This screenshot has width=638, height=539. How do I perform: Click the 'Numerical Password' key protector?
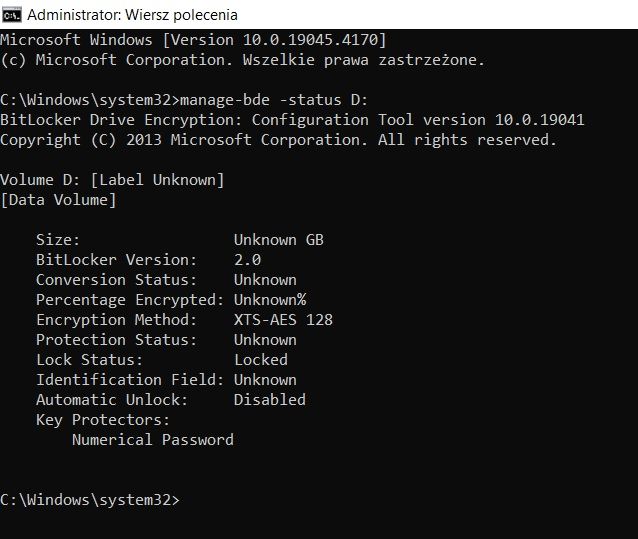pos(153,440)
